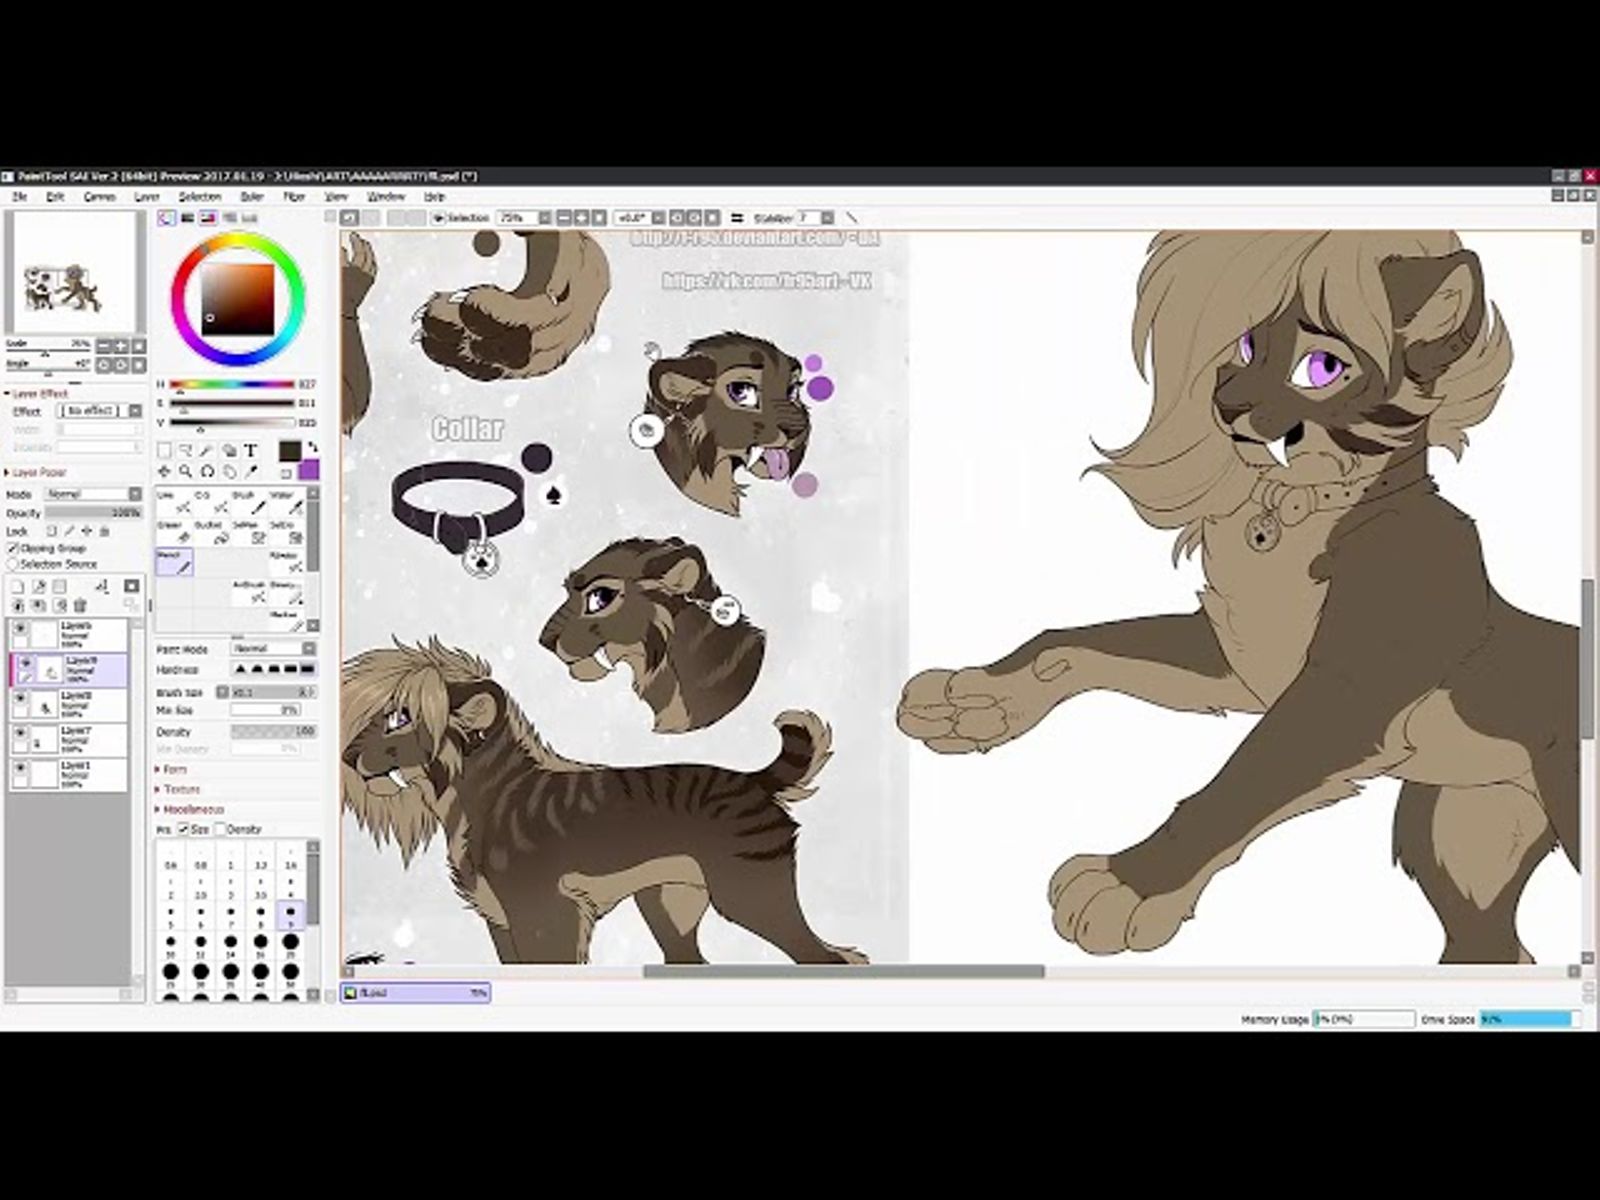Click the Brush Size value field
1600x1200 pixels.
(272, 692)
